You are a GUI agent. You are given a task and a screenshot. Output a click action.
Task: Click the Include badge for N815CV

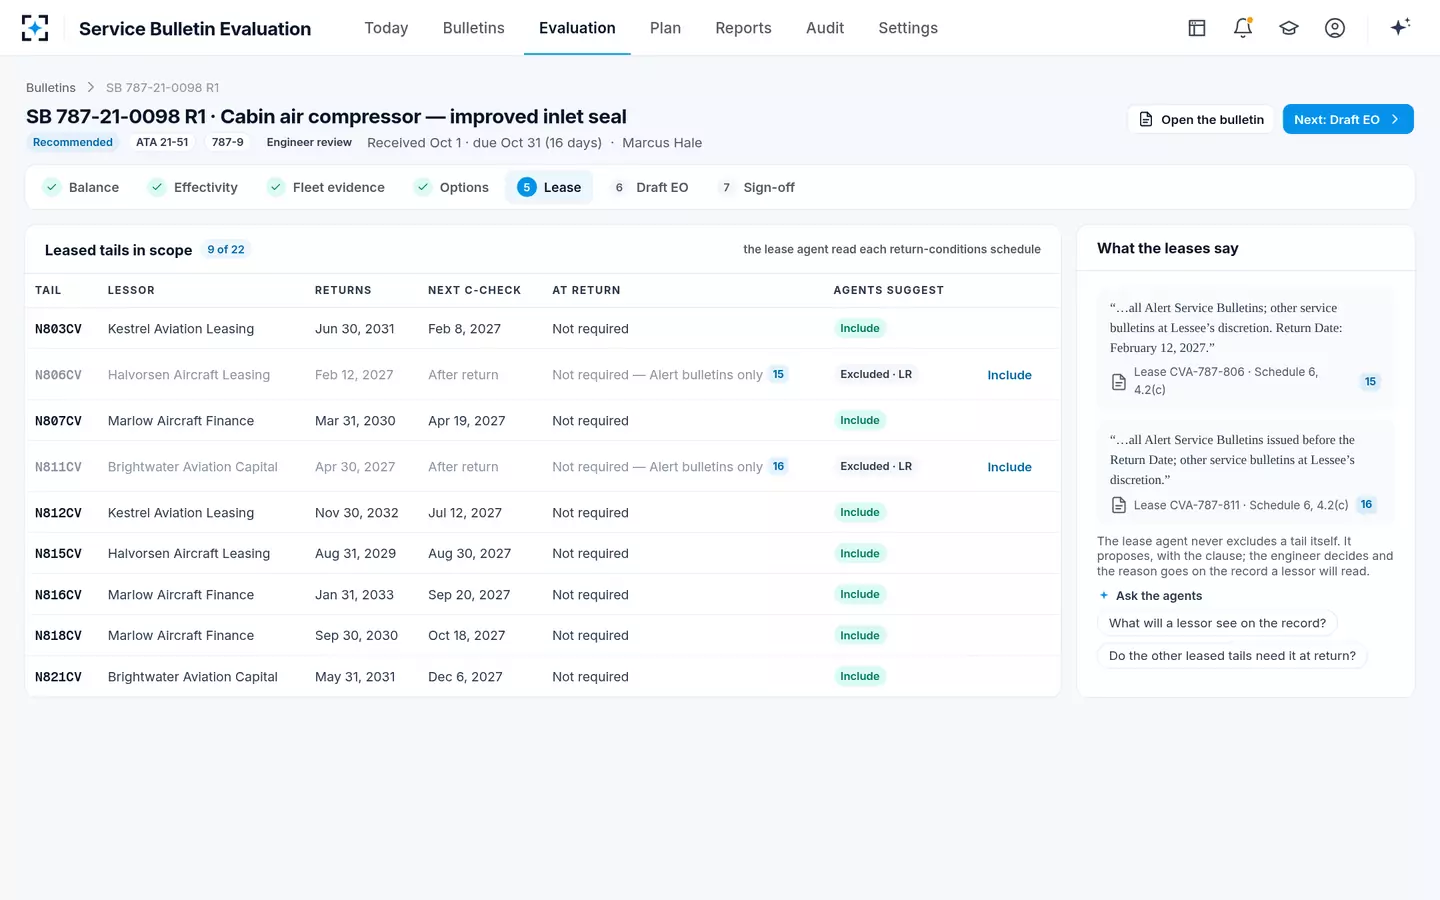[860, 553]
